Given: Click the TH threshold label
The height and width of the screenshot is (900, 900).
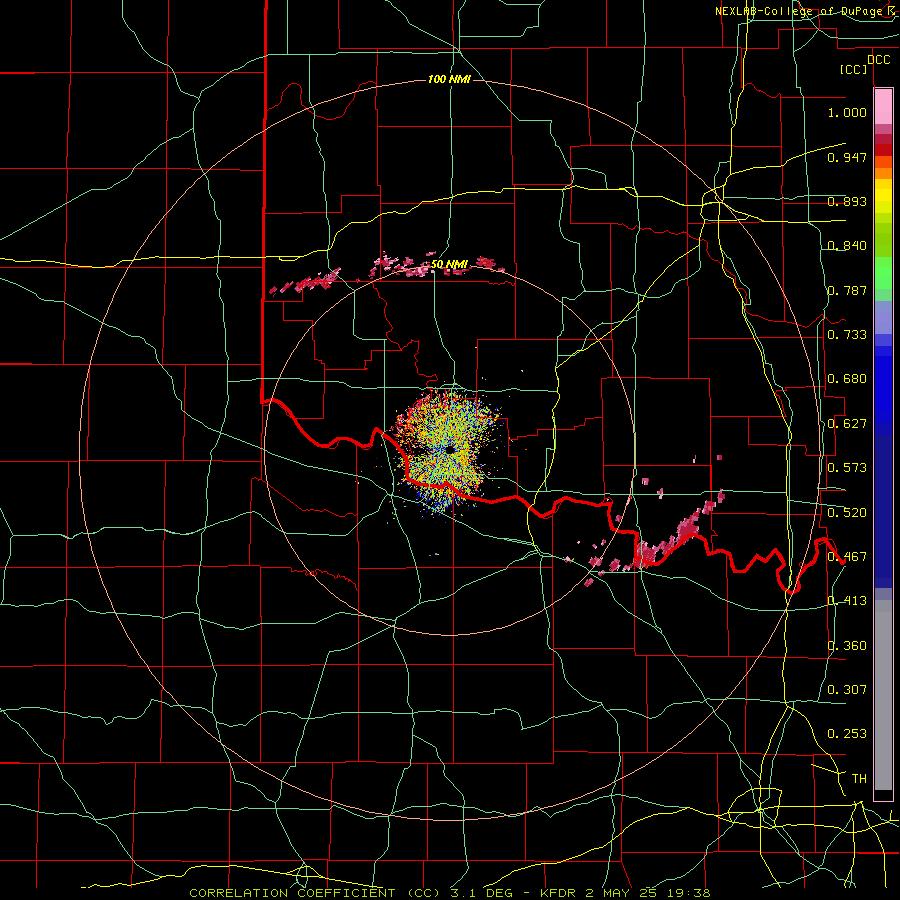Looking at the screenshot, I should click(x=859, y=779).
